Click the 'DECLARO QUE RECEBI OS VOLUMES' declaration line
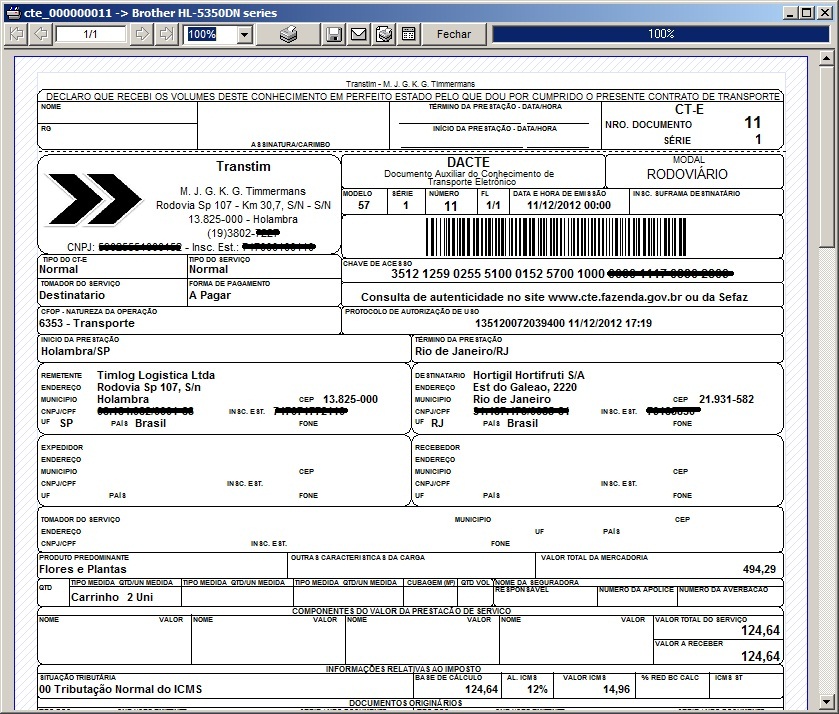 (x=413, y=96)
